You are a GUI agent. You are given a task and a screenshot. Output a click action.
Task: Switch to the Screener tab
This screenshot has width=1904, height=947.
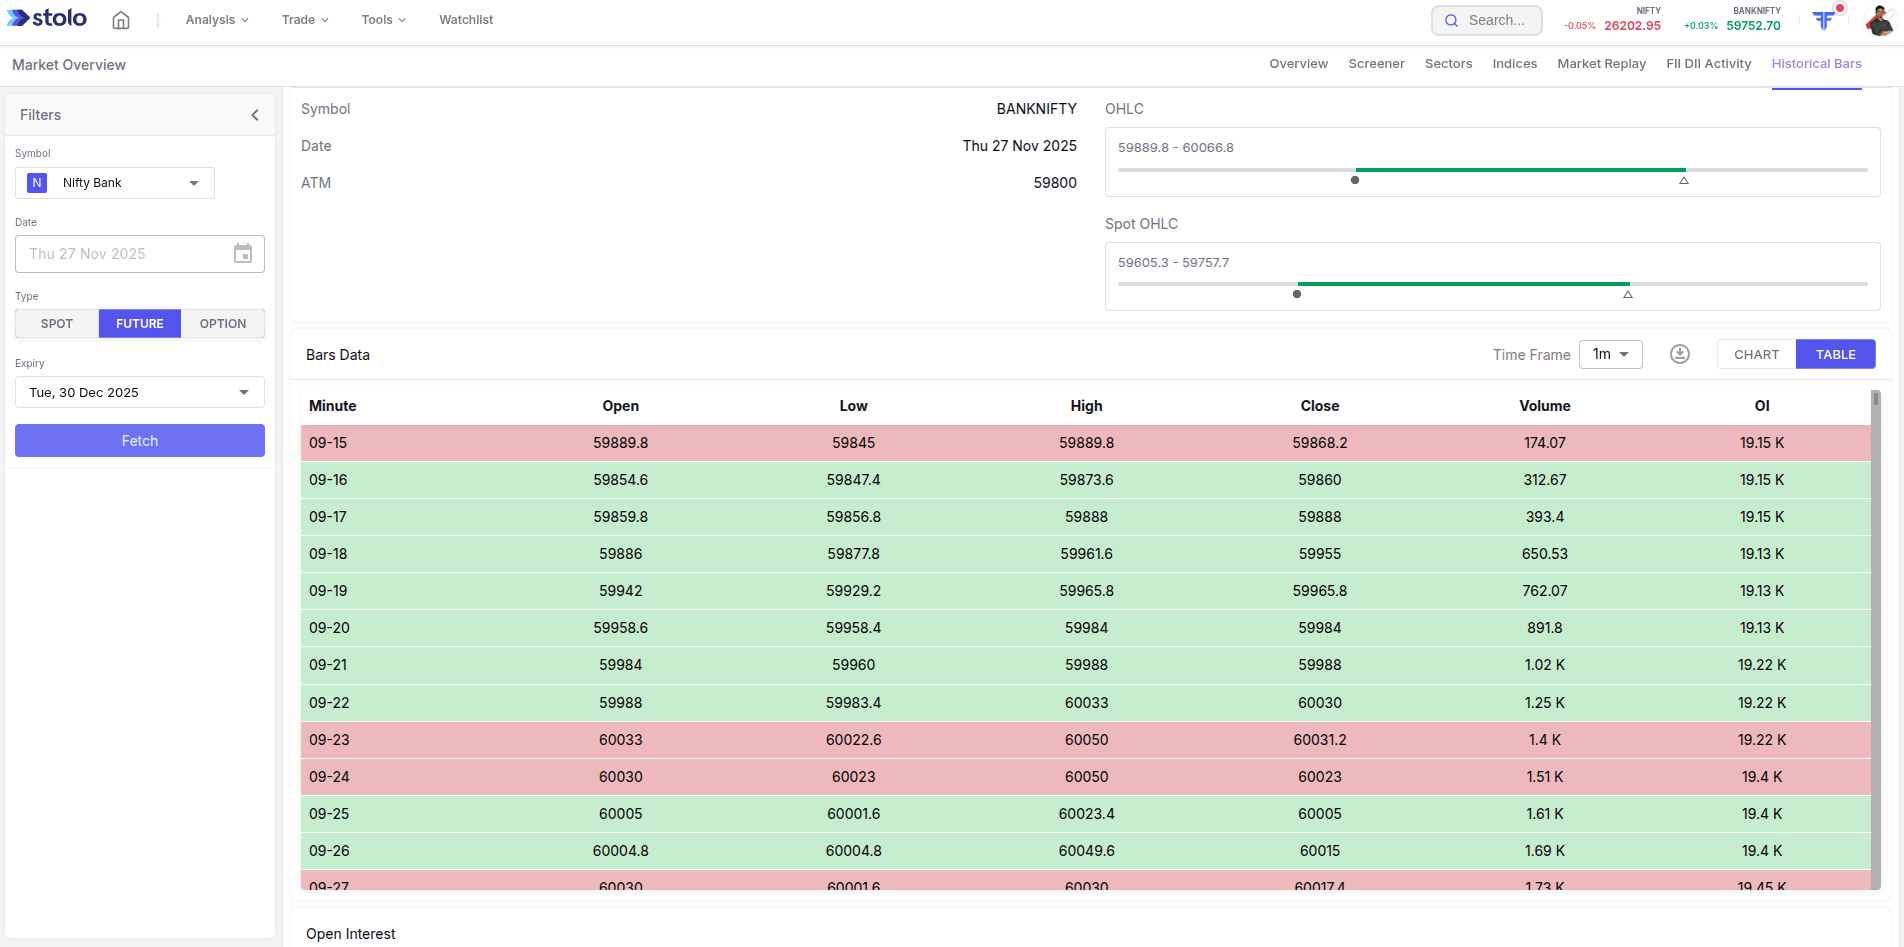[1376, 64]
